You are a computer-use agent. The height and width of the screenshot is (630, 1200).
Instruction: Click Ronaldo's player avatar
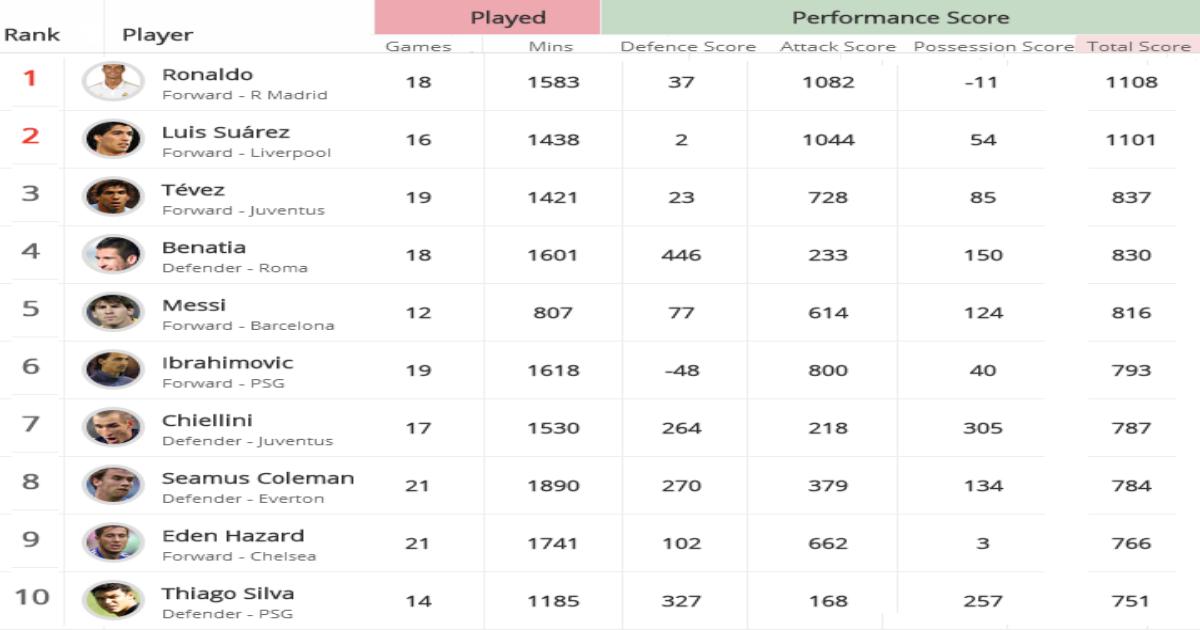[112, 82]
